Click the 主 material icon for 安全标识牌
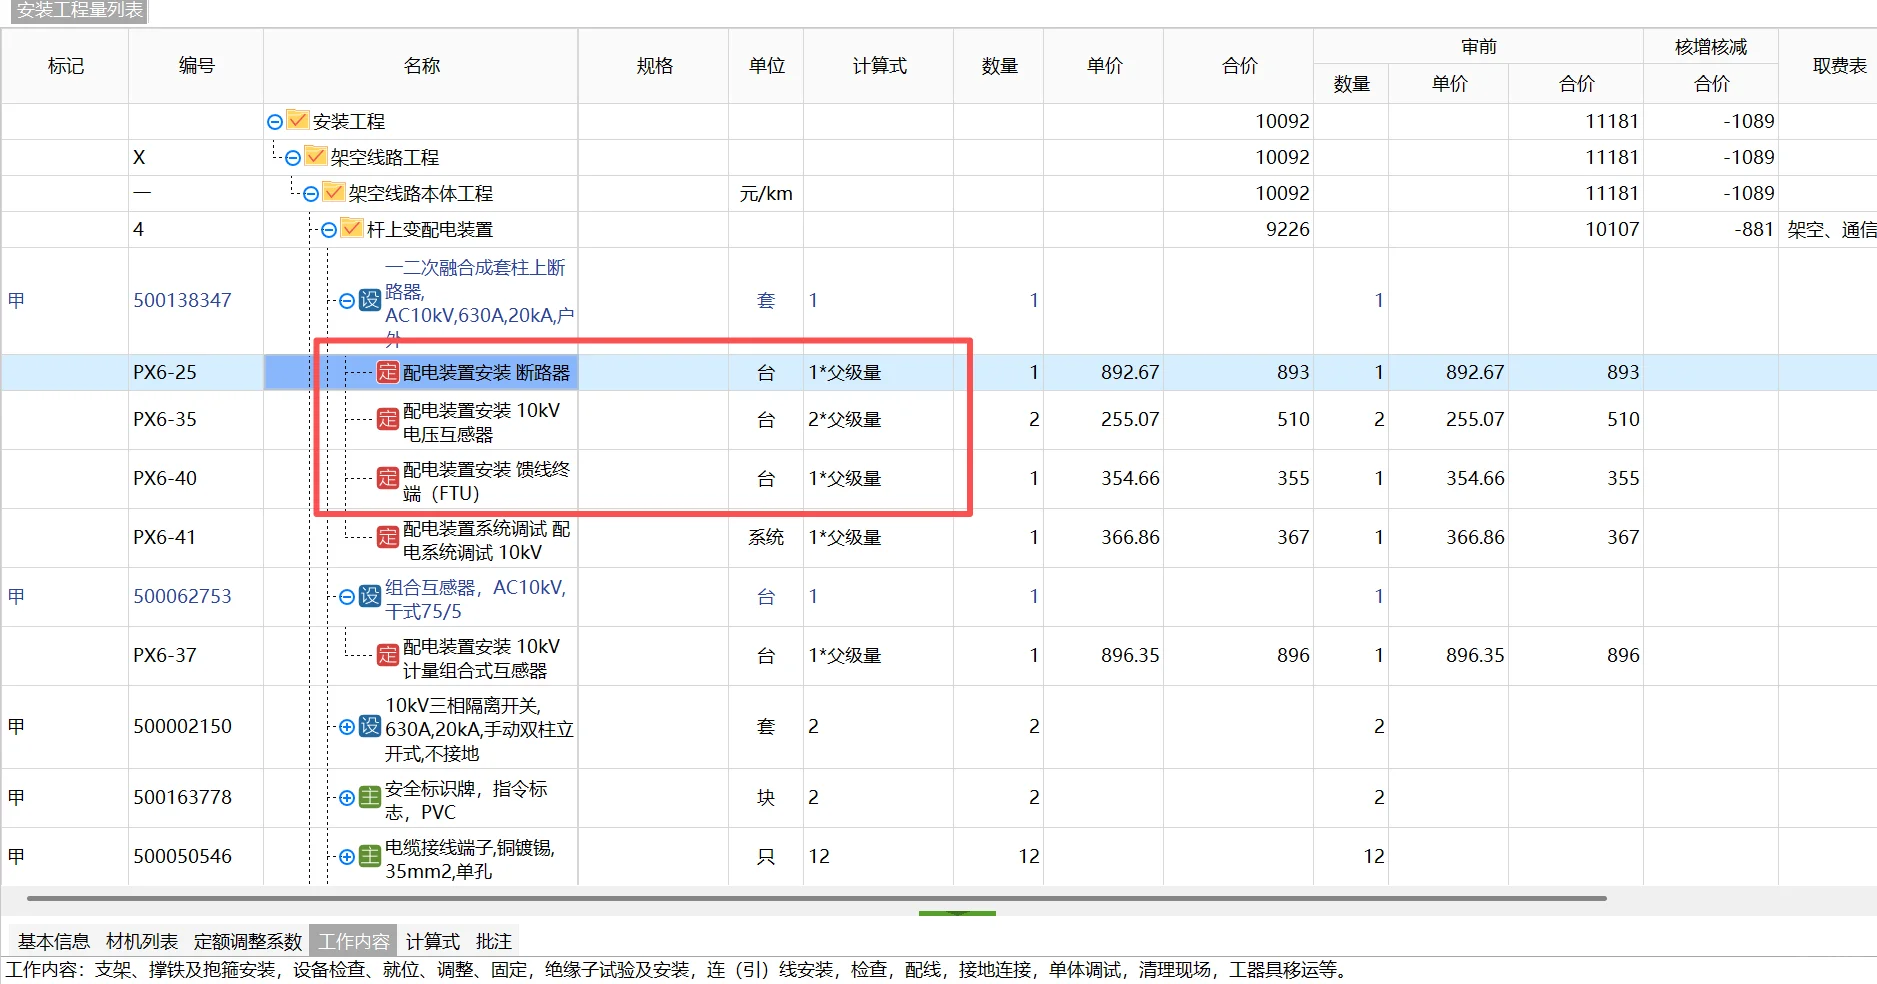This screenshot has width=1877, height=984. 370,798
